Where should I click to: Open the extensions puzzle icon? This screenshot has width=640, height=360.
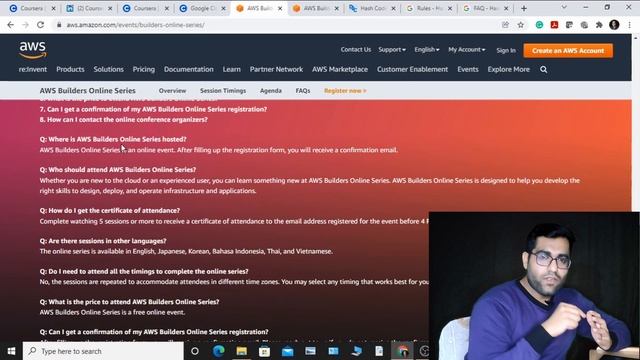[x=599, y=25]
